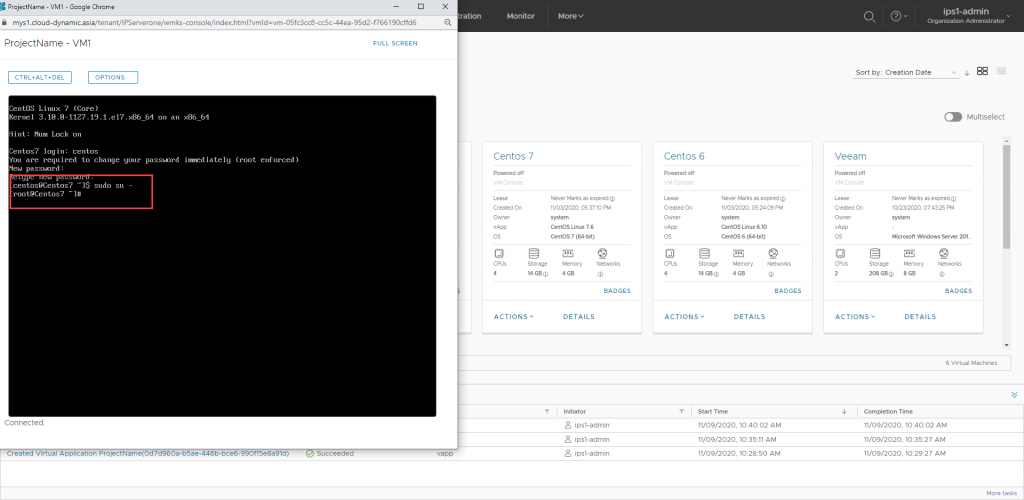Collapse the recent tasks panel

1014,395
